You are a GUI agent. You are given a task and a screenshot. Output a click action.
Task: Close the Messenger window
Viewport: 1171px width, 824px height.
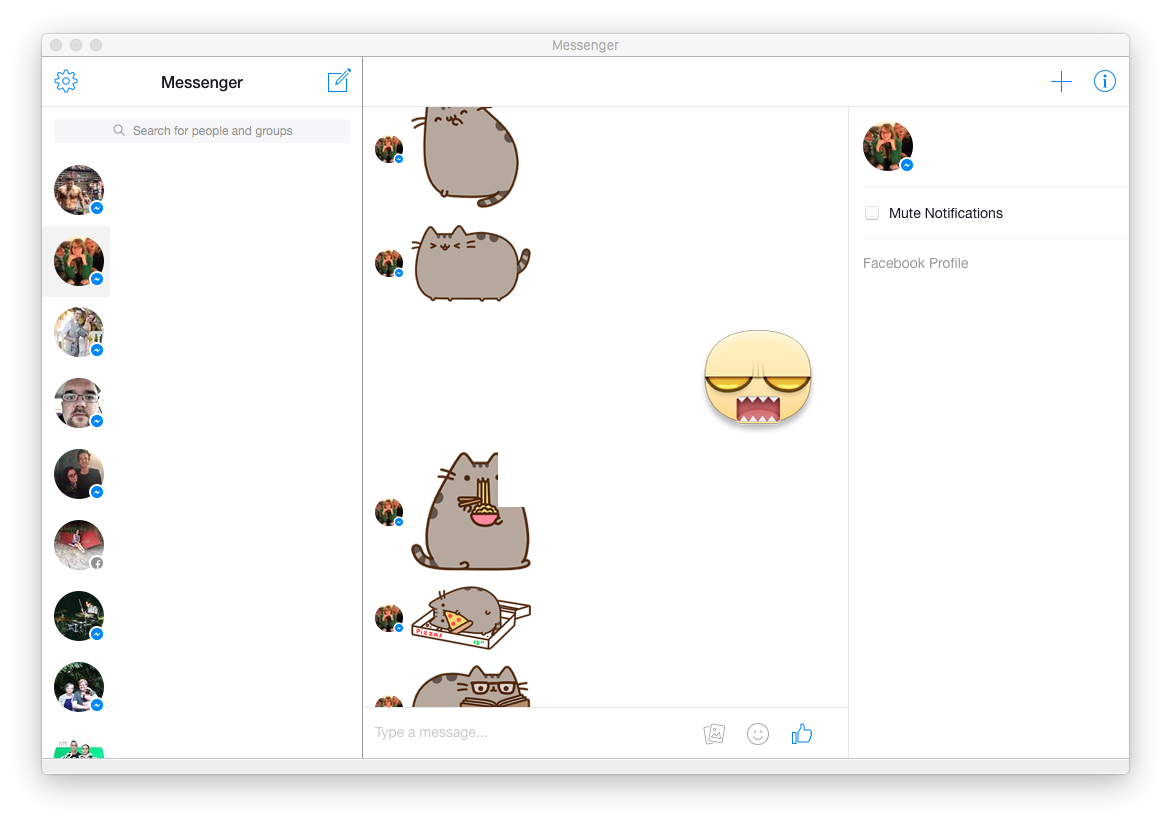(x=56, y=45)
